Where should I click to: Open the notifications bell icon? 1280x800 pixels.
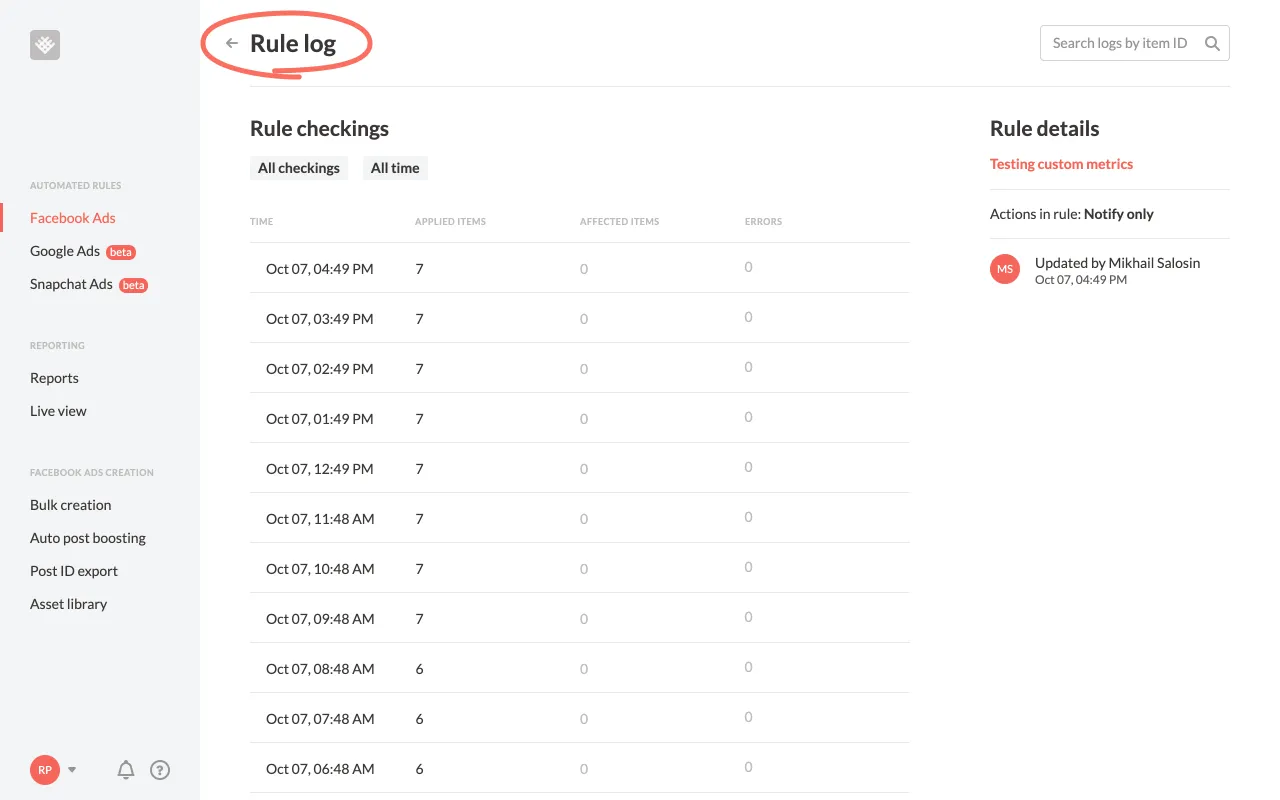125,770
